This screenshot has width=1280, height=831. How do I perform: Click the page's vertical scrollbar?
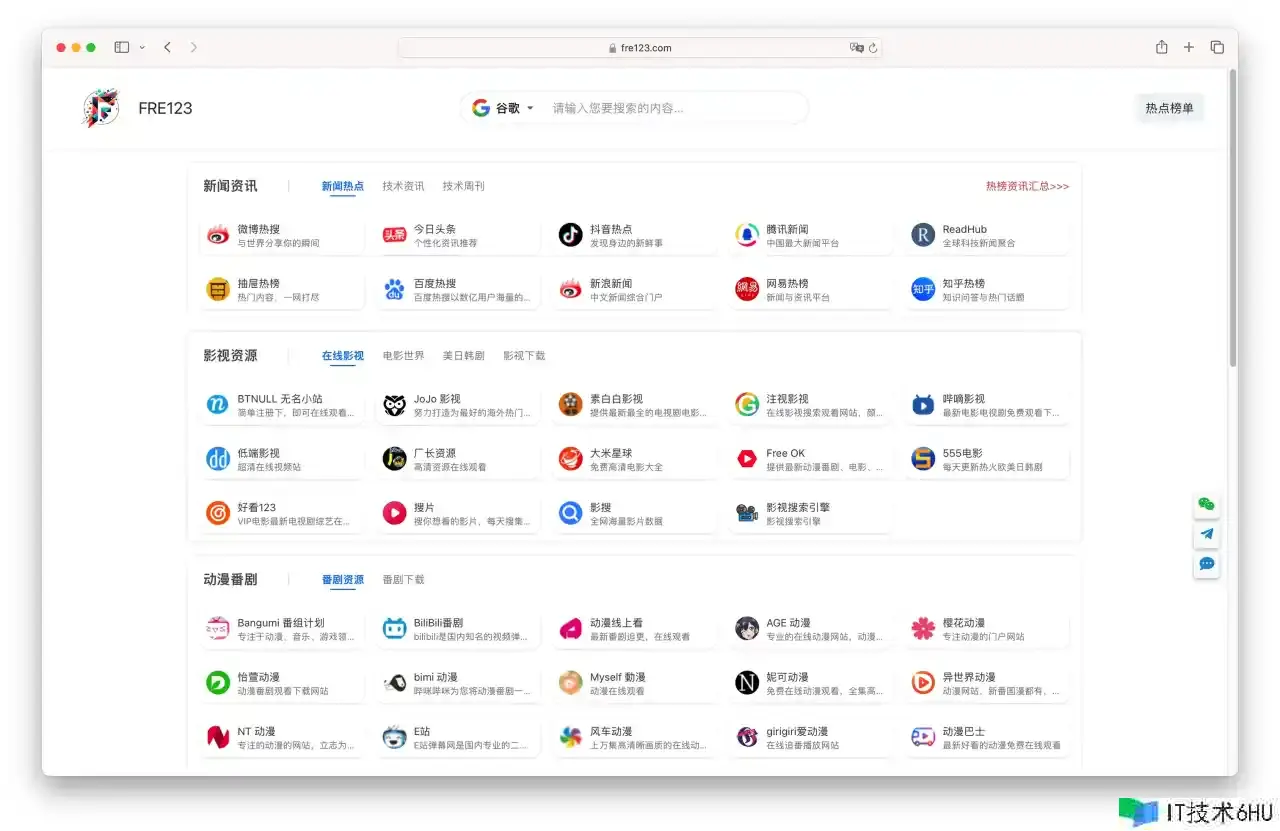(x=1232, y=220)
